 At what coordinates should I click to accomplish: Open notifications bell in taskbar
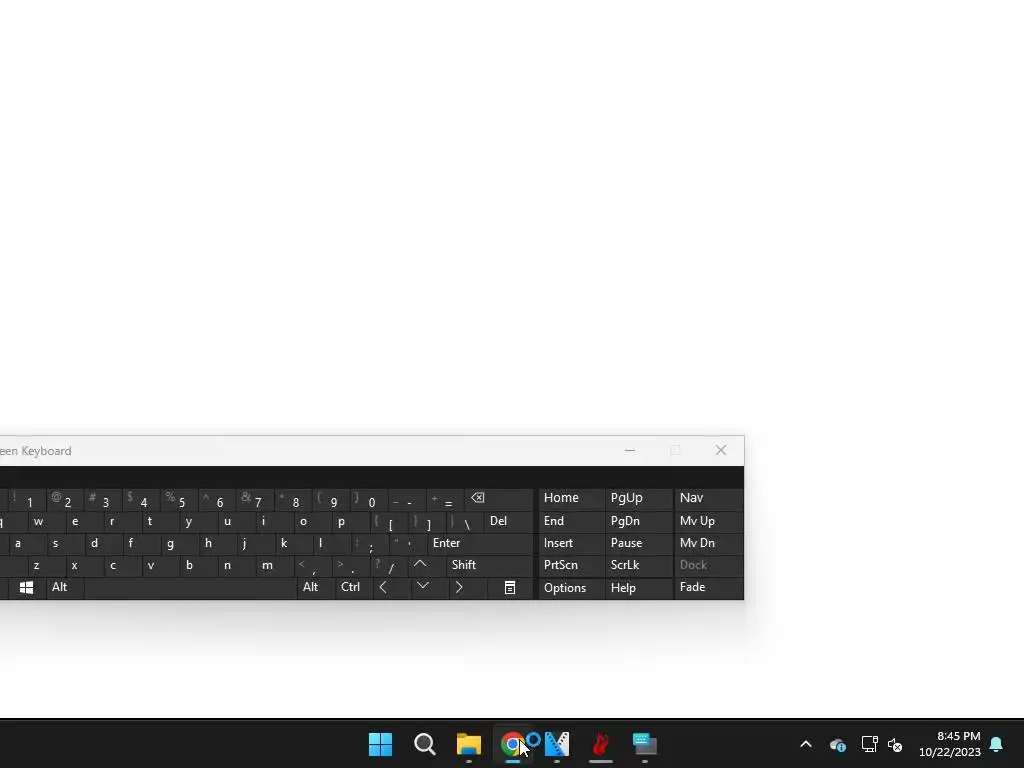click(997, 744)
